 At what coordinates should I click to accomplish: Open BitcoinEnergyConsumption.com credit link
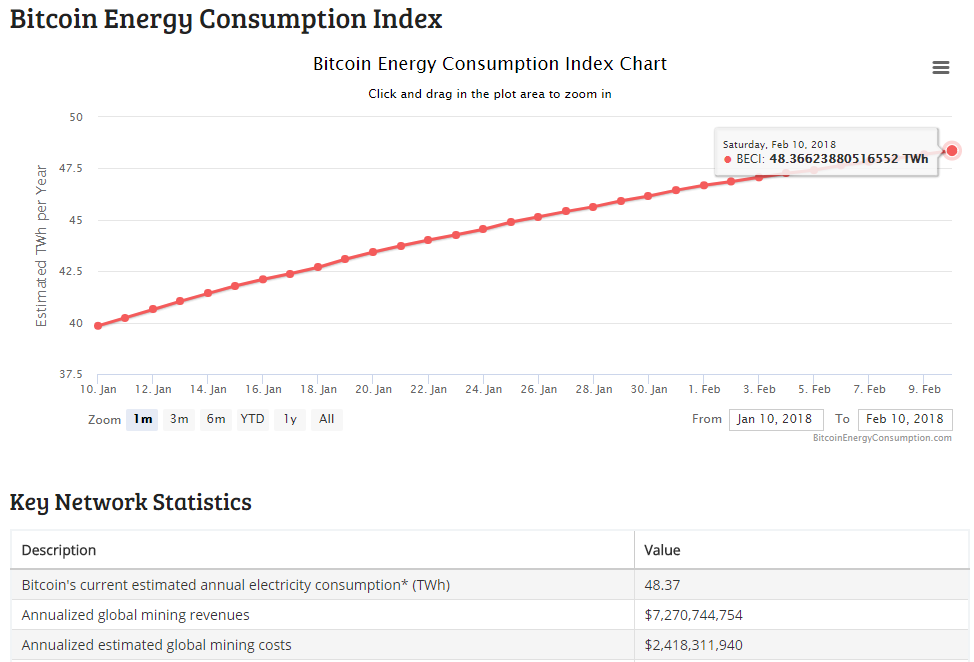[882, 438]
